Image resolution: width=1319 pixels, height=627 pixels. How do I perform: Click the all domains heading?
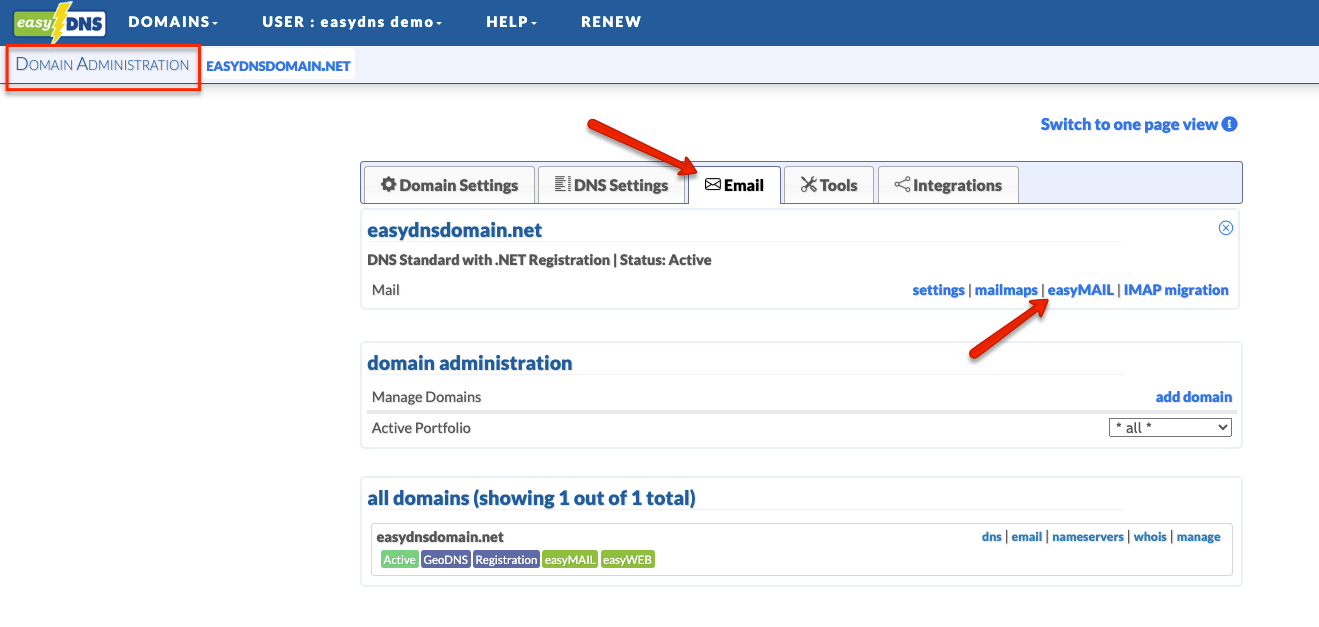pyautogui.click(x=531, y=498)
